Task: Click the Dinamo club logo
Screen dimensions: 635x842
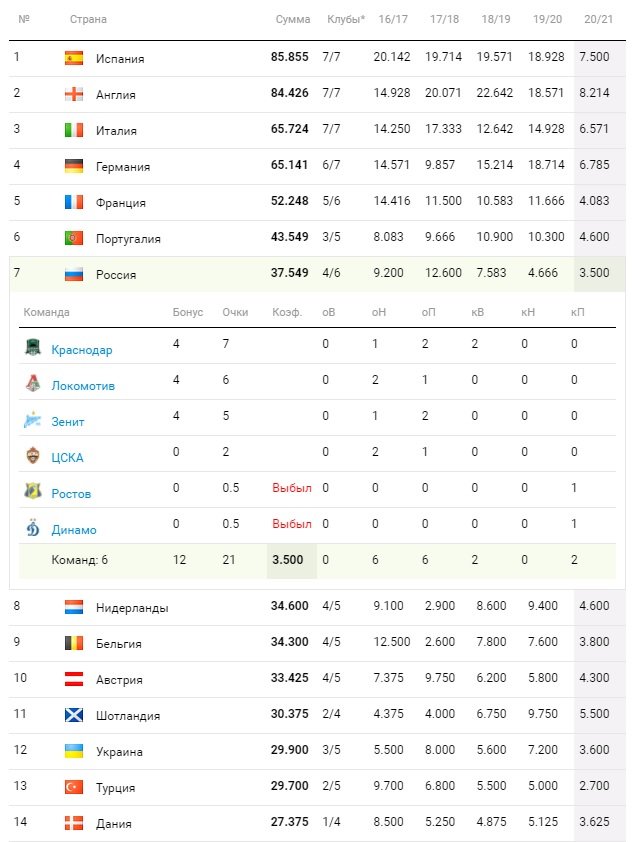Action: (x=32, y=529)
